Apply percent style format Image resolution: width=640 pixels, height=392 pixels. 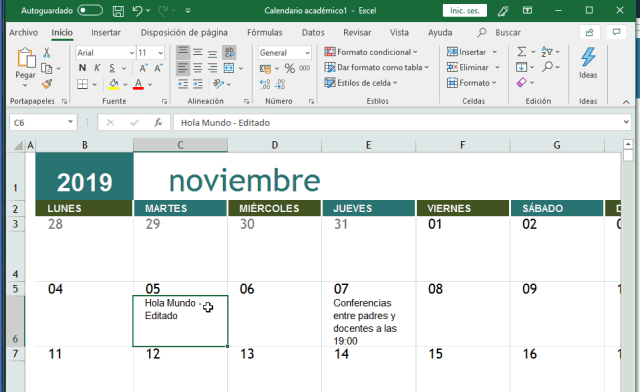pyautogui.click(x=290, y=68)
